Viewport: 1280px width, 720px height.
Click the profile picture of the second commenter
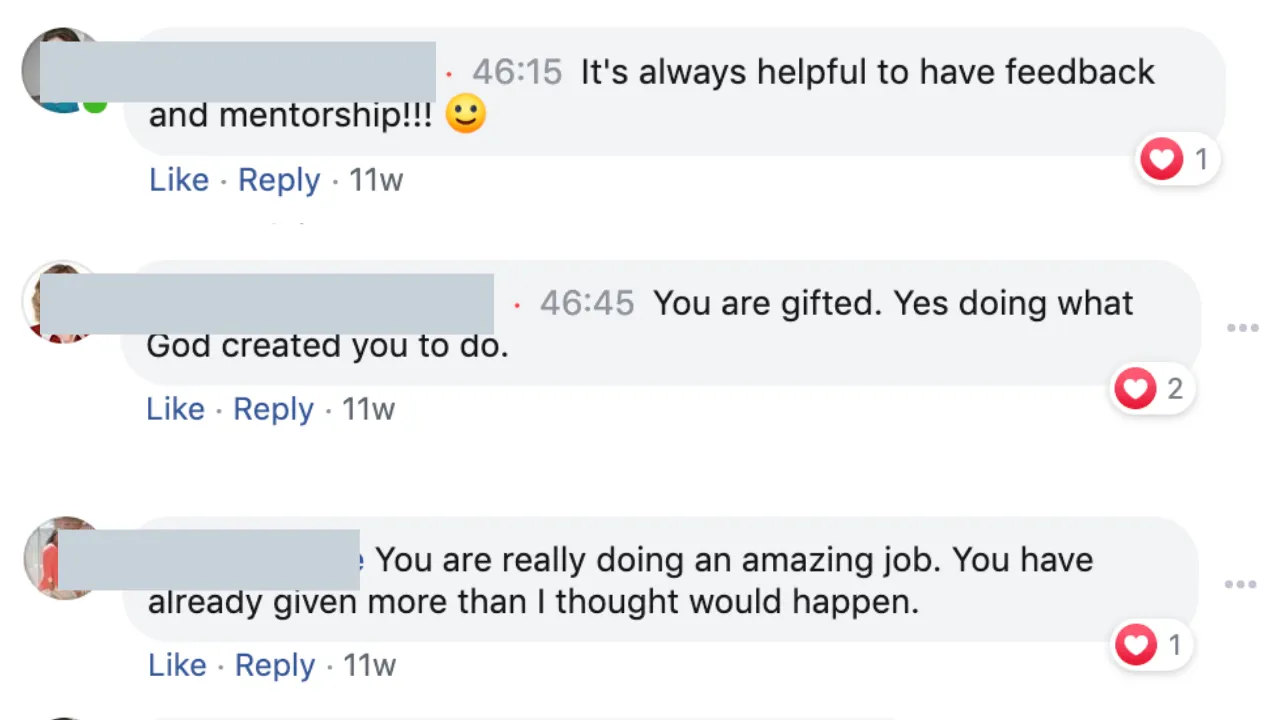[63, 302]
